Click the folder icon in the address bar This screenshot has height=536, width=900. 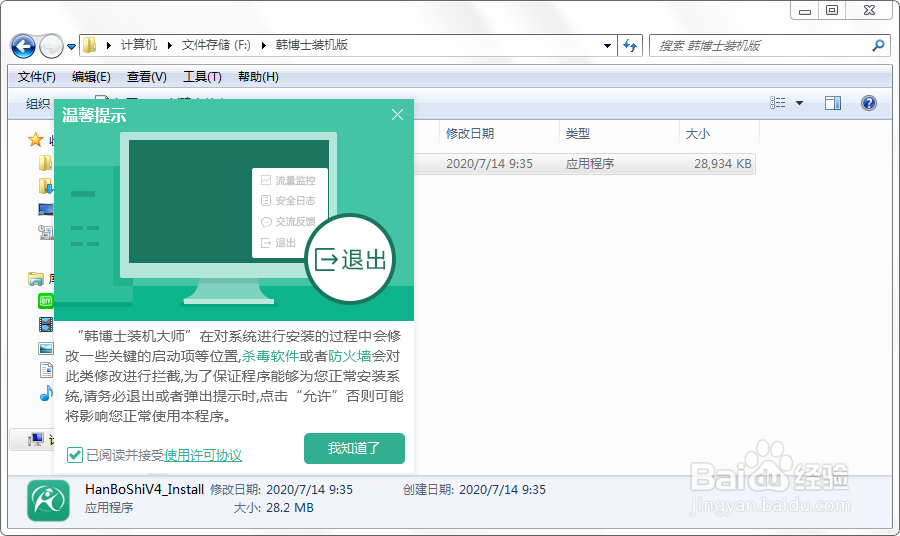coord(90,45)
